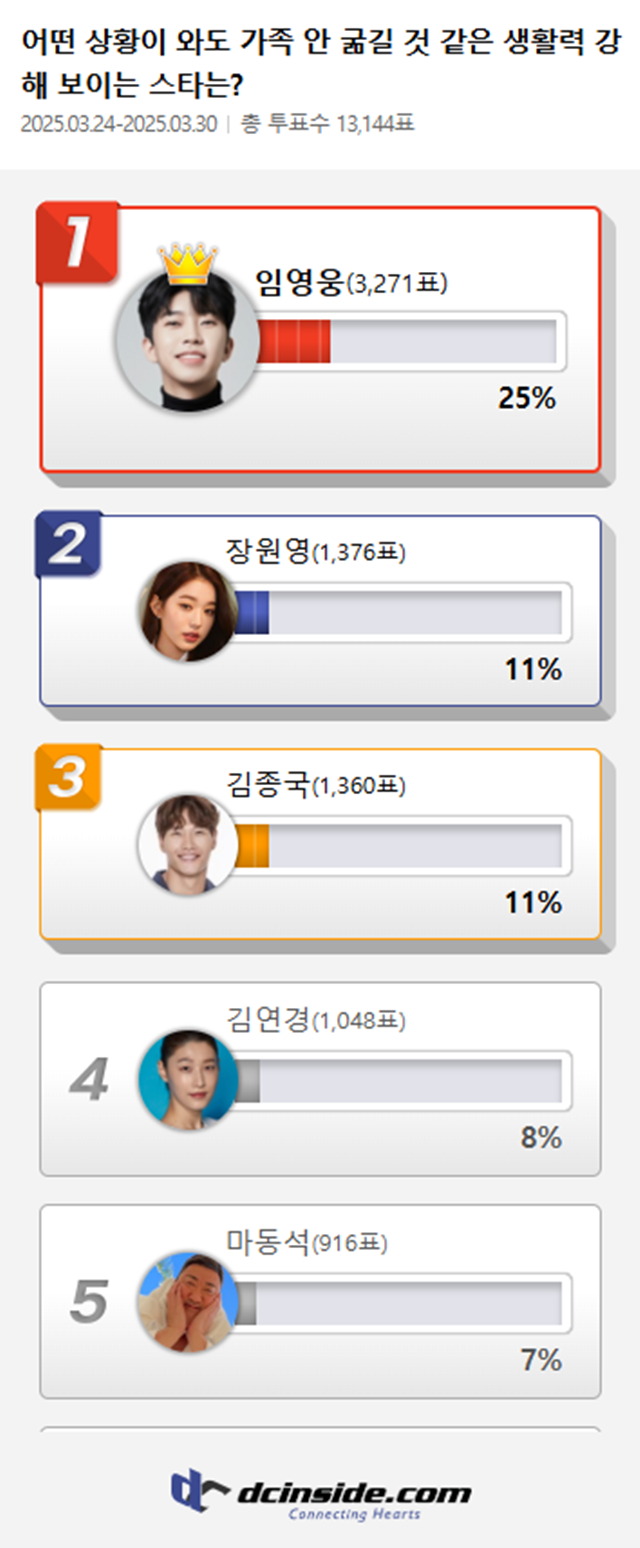Click the total votes 13,144표 text
Screen dimensions: 640x1548
[328, 124]
